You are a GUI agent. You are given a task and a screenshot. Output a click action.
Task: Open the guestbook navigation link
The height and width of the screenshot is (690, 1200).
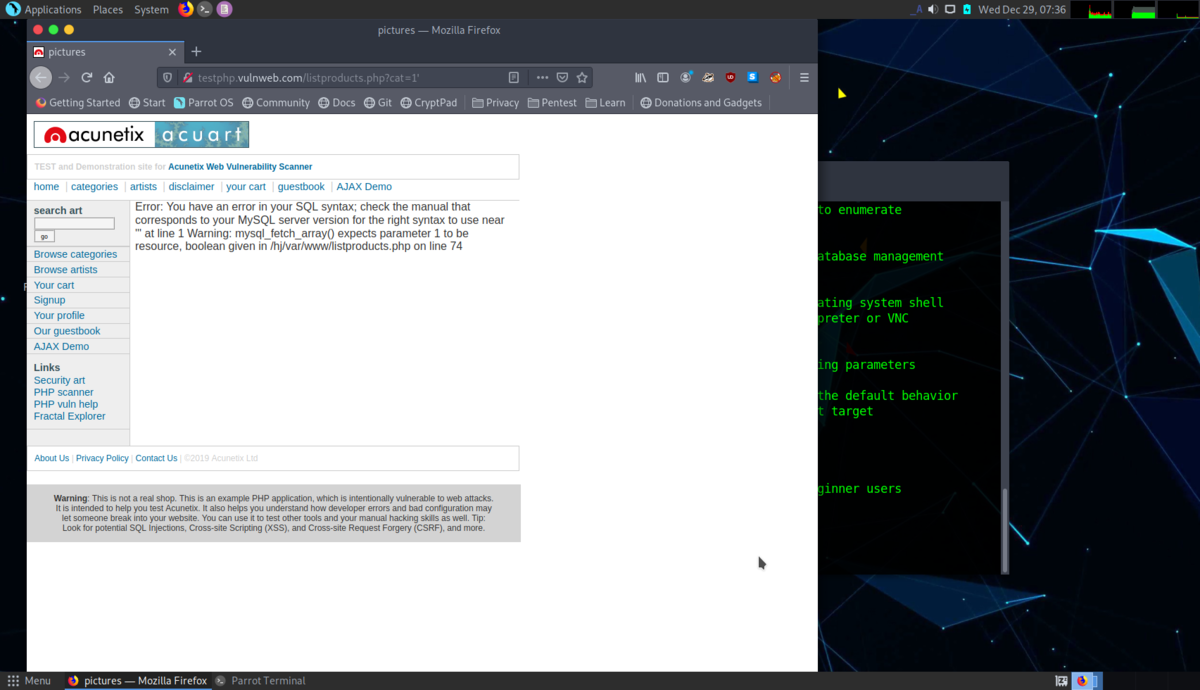[301, 187]
